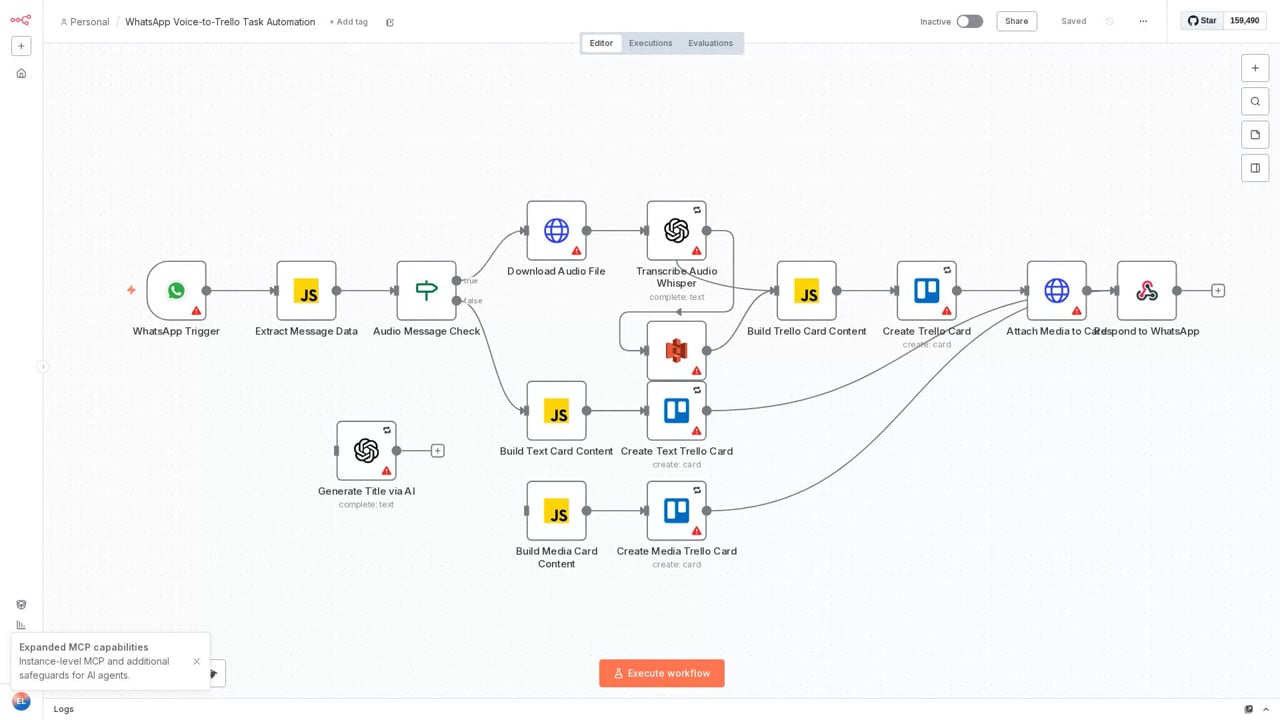
Task: Add node after Generate Title via AI
Action: point(437,451)
